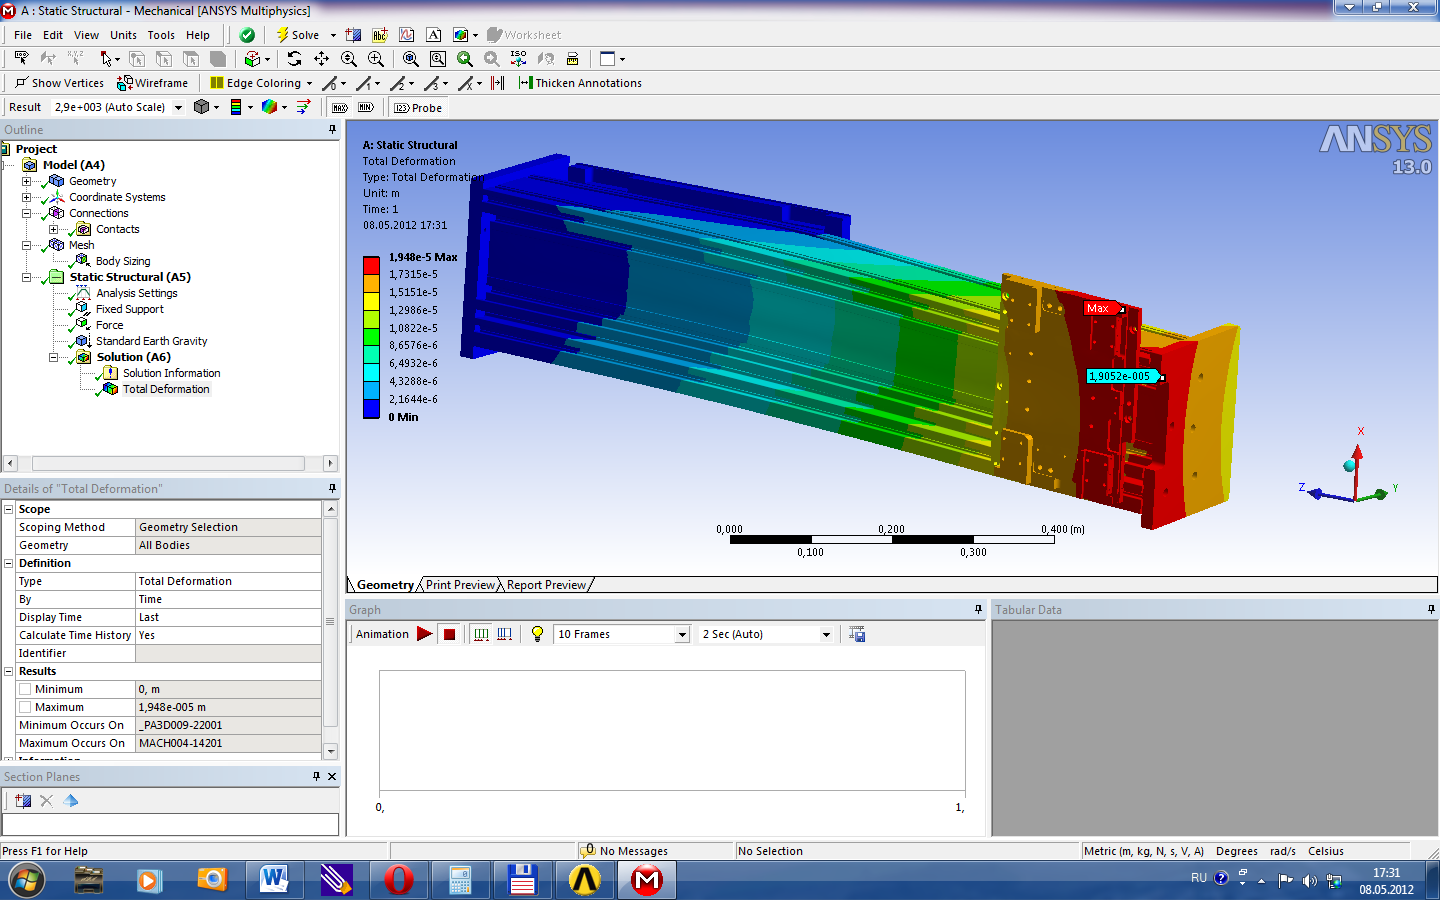Click the Export Video File icon
This screenshot has width=1440, height=900.
pyautogui.click(x=857, y=634)
